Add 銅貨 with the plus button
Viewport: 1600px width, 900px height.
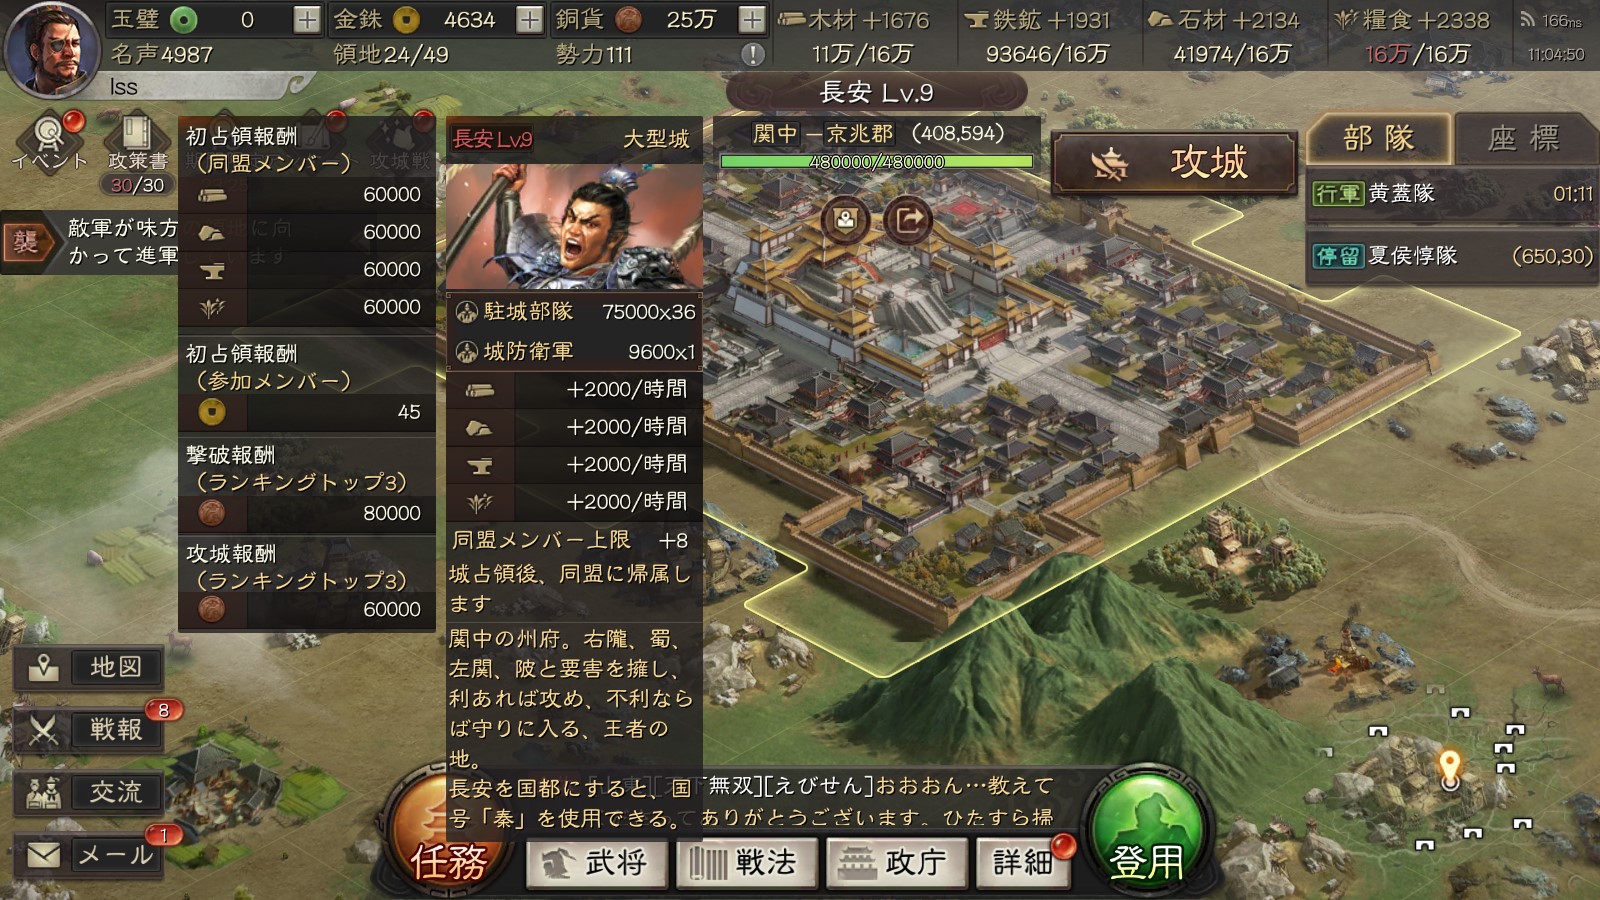point(751,19)
